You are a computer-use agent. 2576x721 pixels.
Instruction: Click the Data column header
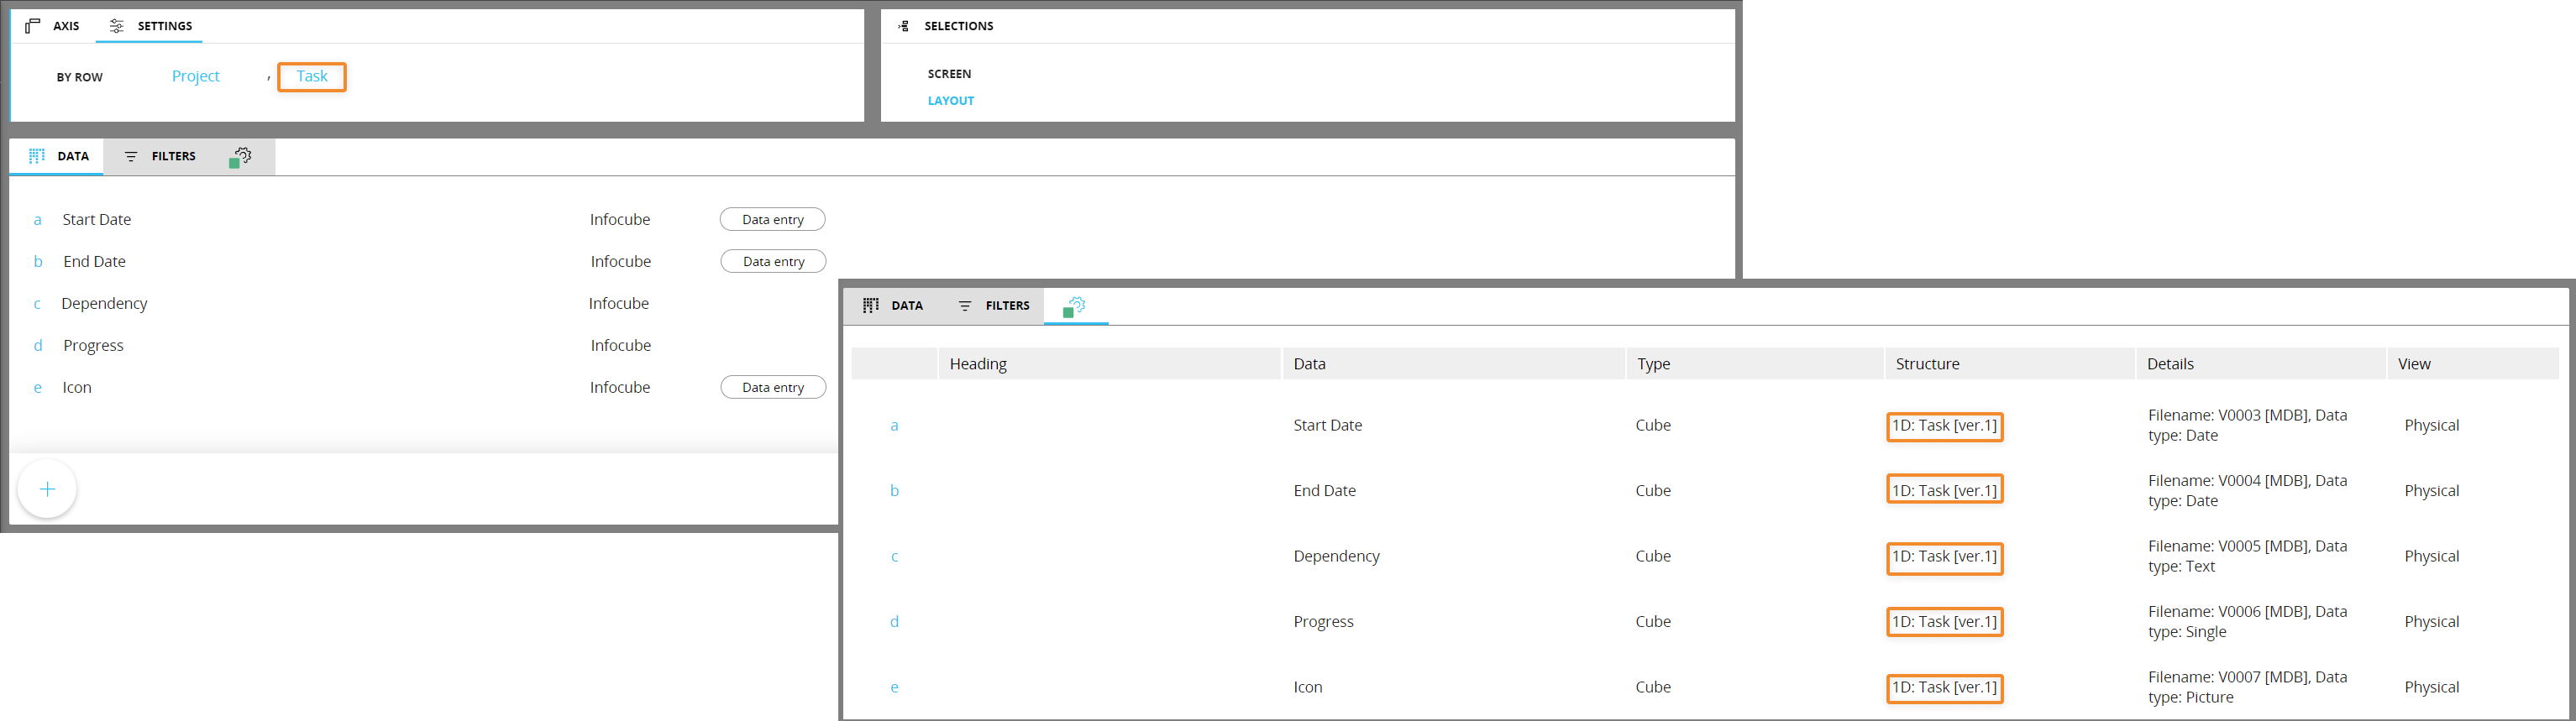coord(1453,364)
